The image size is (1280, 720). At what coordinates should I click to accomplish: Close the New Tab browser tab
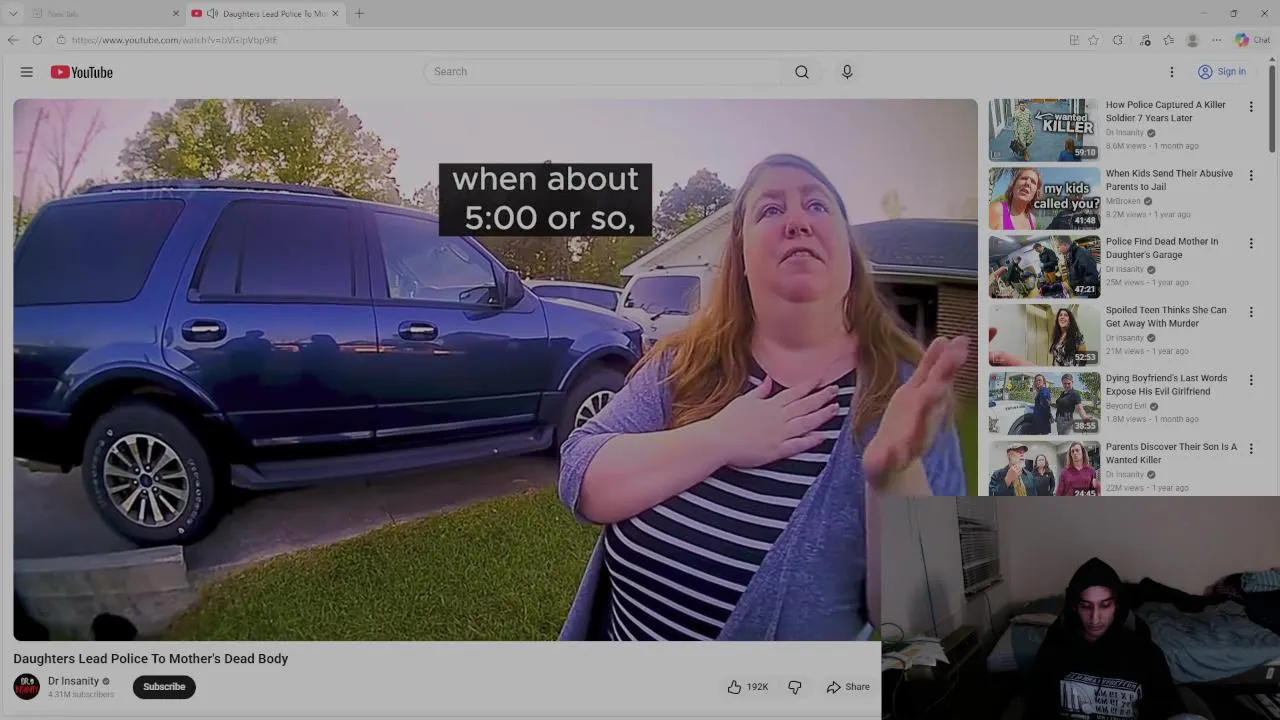[176, 13]
